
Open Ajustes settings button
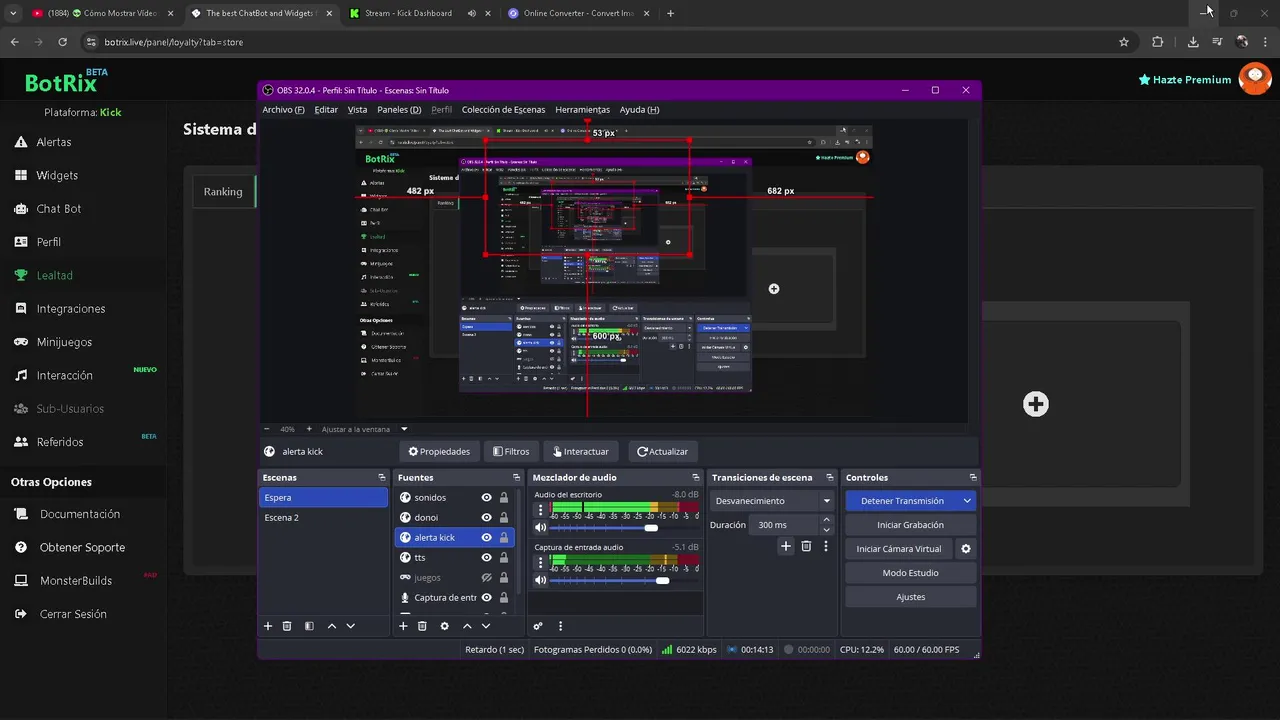[910, 597]
